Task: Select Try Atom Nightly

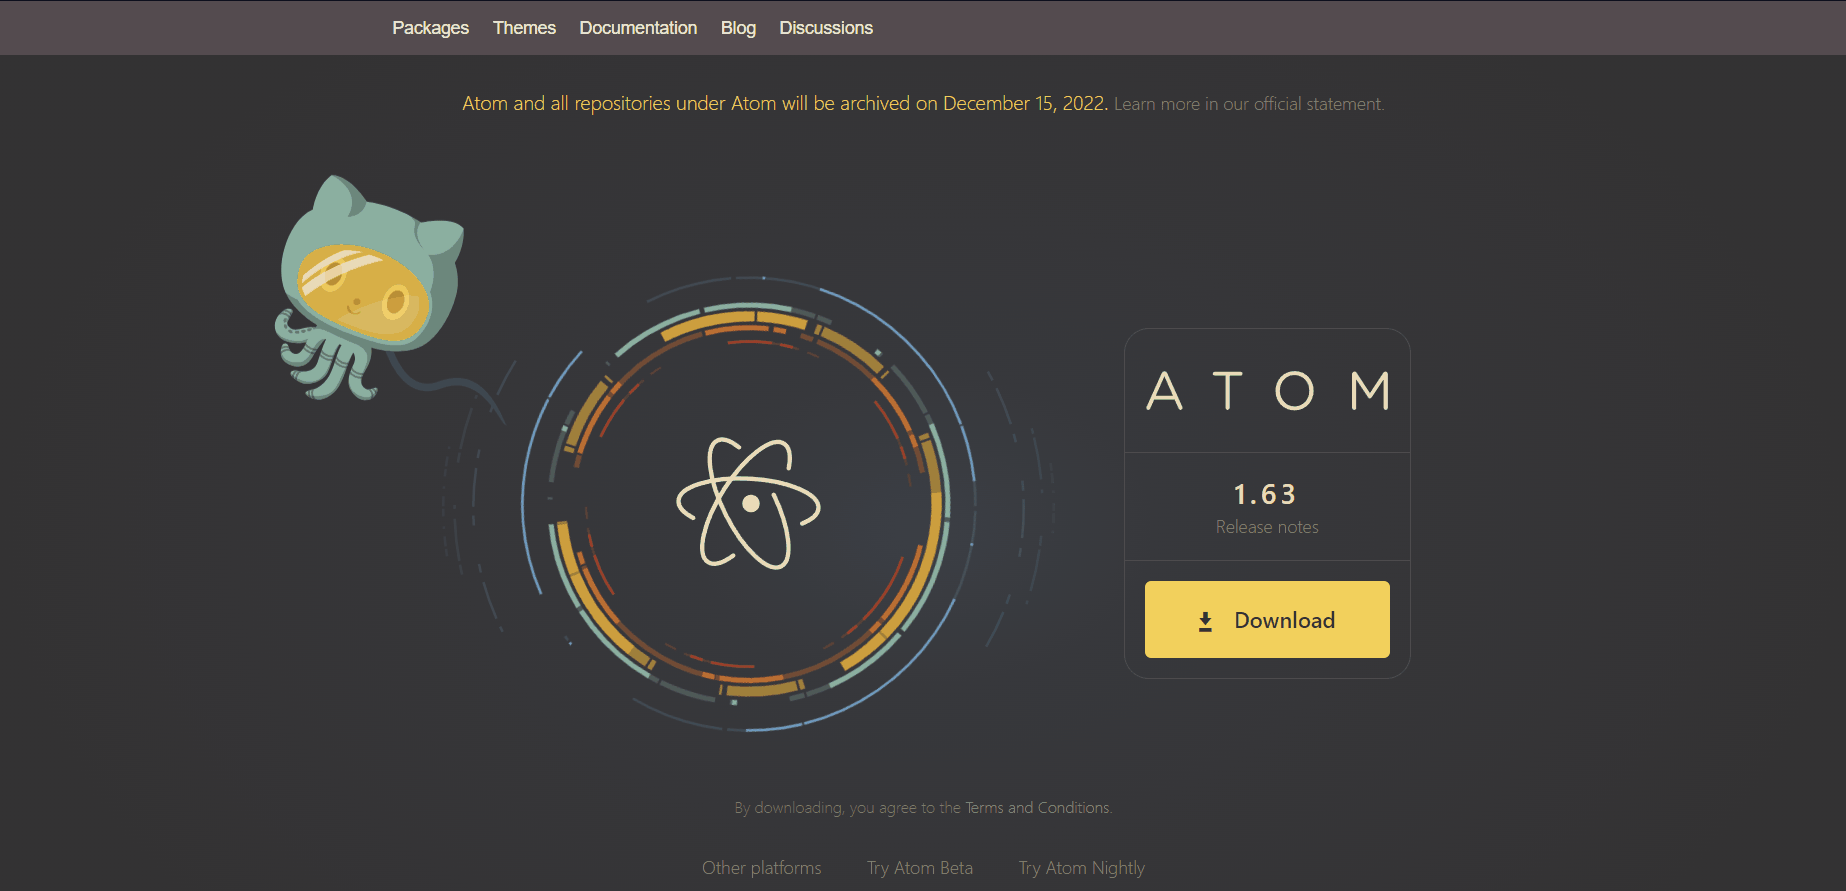Action: pyautogui.click(x=1081, y=868)
